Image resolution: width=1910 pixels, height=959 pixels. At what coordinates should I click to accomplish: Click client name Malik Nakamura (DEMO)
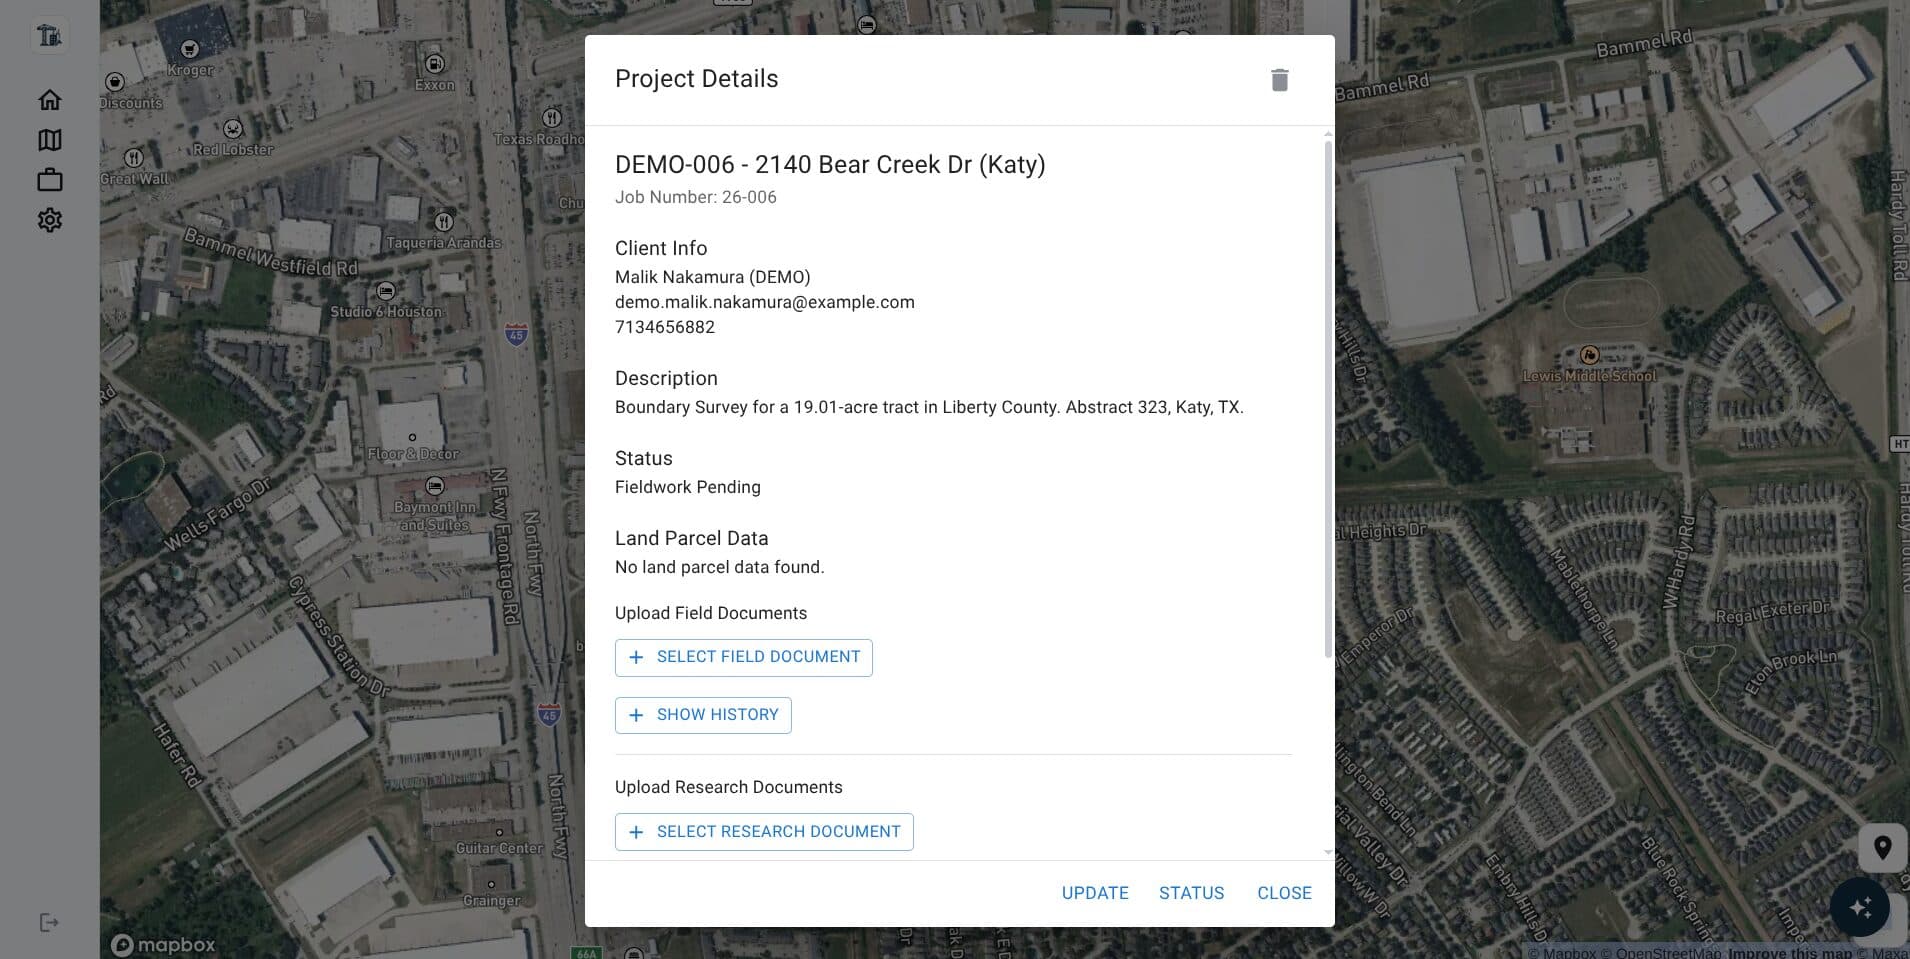pyautogui.click(x=713, y=277)
